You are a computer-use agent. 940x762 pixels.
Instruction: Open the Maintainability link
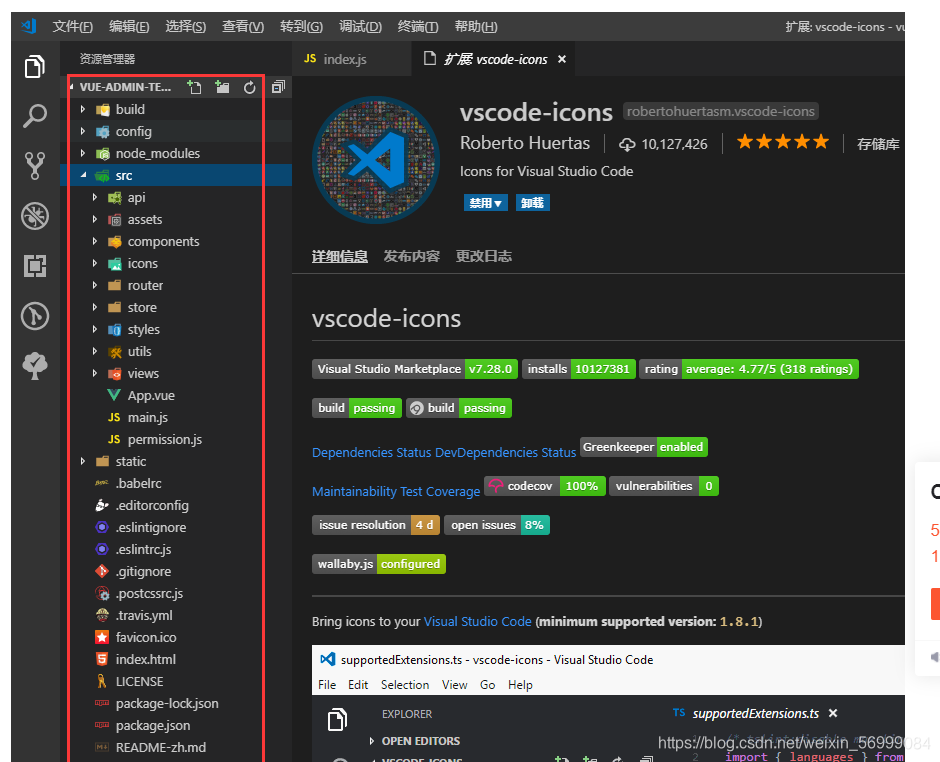click(354, 492)
